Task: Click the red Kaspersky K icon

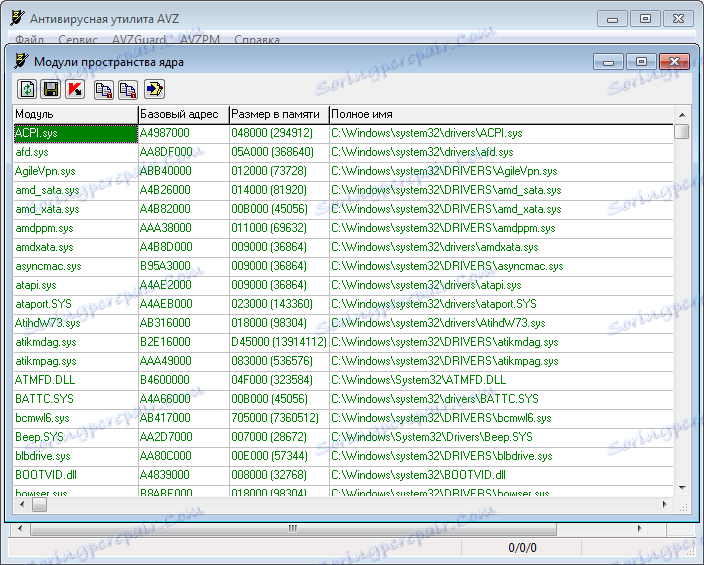Action: pos(75,89)
